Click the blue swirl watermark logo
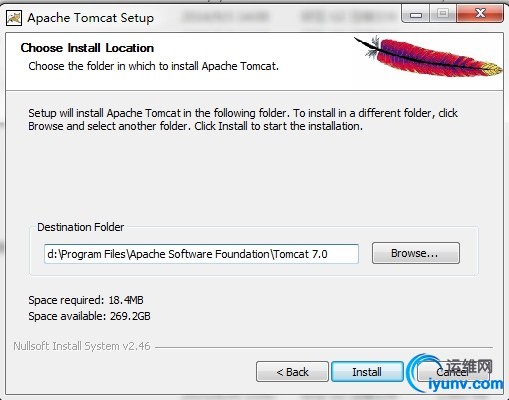Screen dimensions: 509x400 pos(419,373)
